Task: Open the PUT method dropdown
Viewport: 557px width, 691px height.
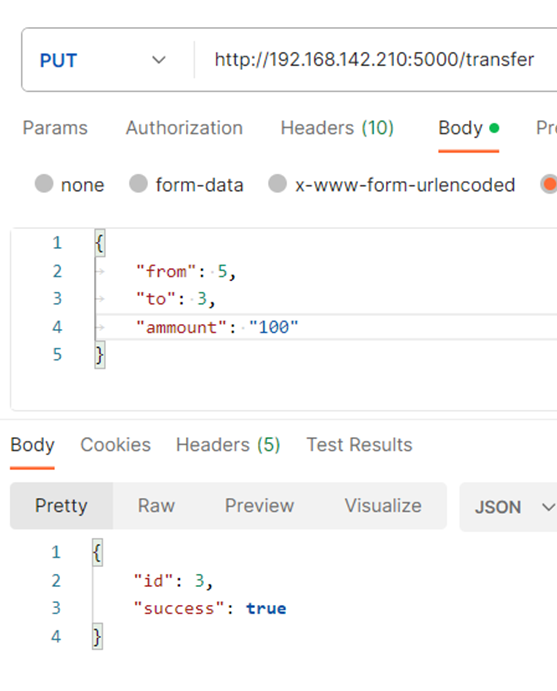Action: pyautogui.click(x=103, y=60)
